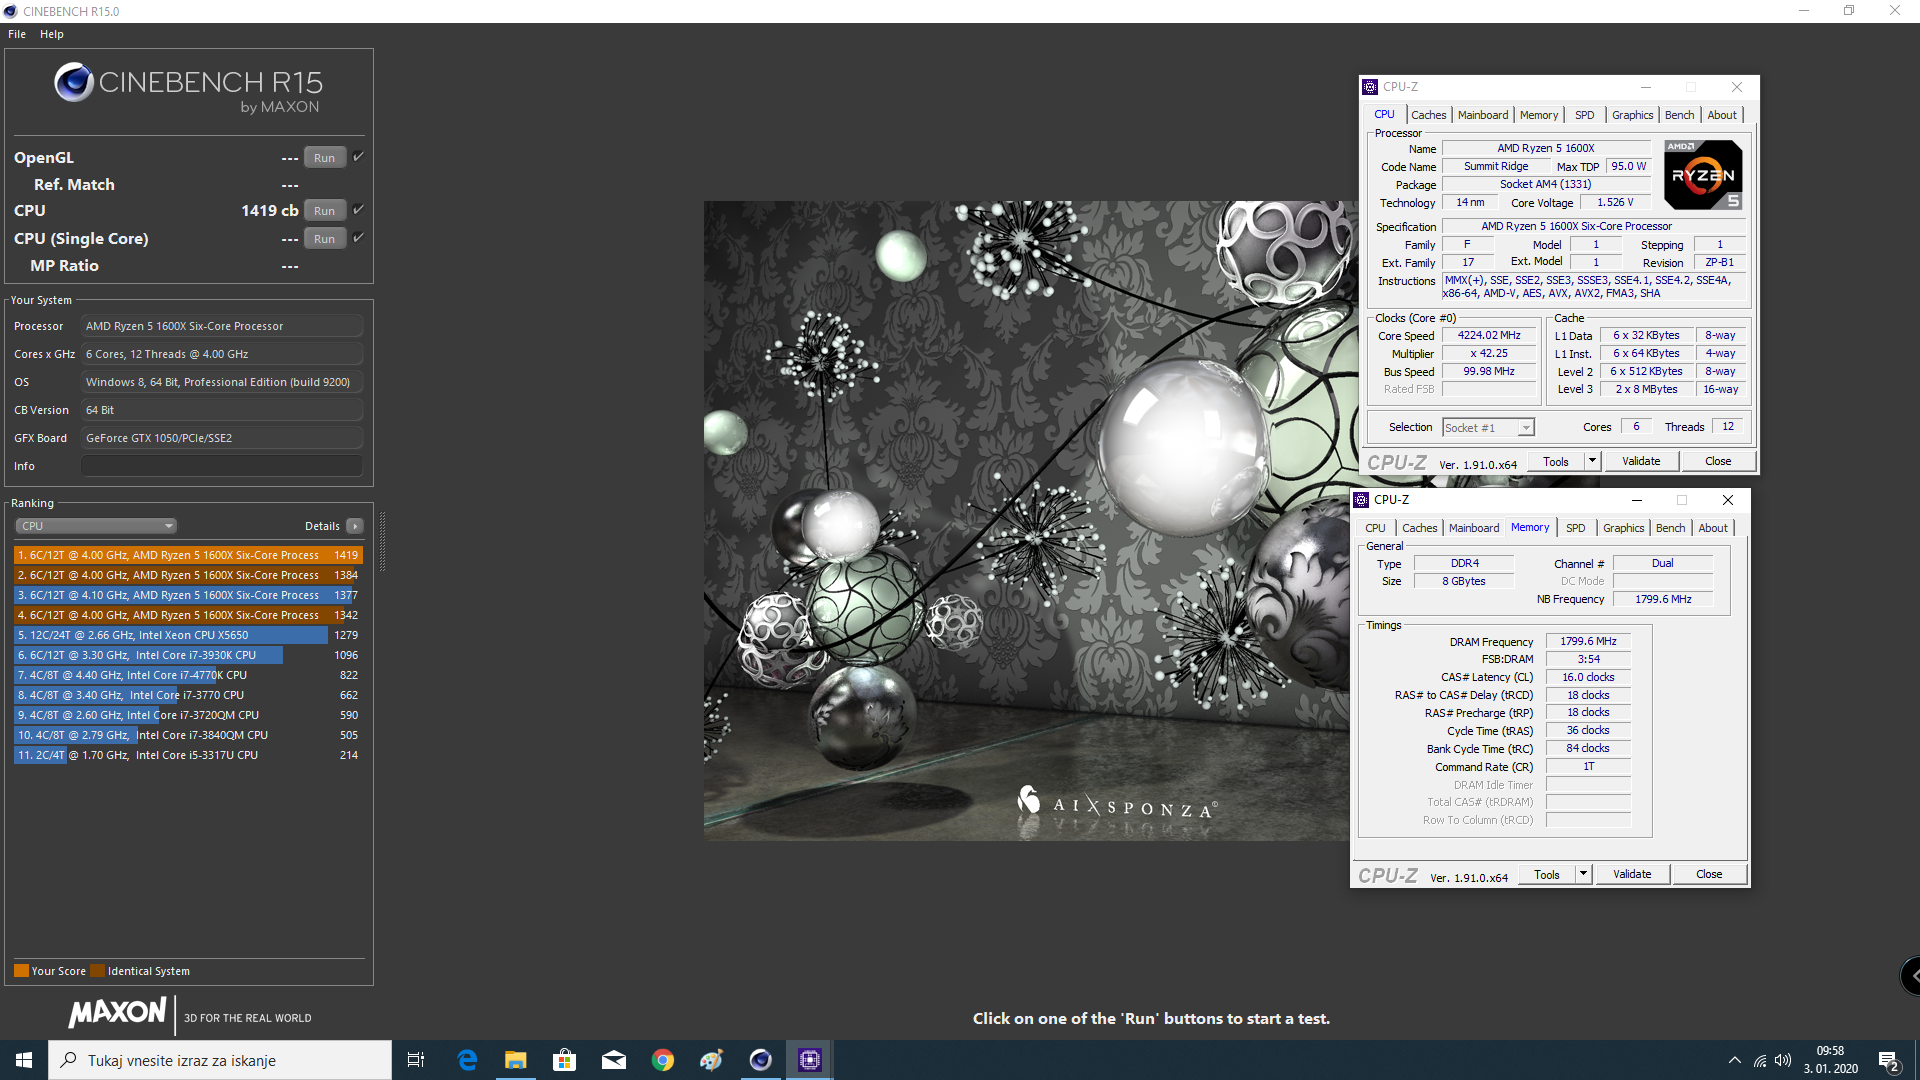
Task: Click the Cinebench logo icon
Action: (x=74, y=82)
